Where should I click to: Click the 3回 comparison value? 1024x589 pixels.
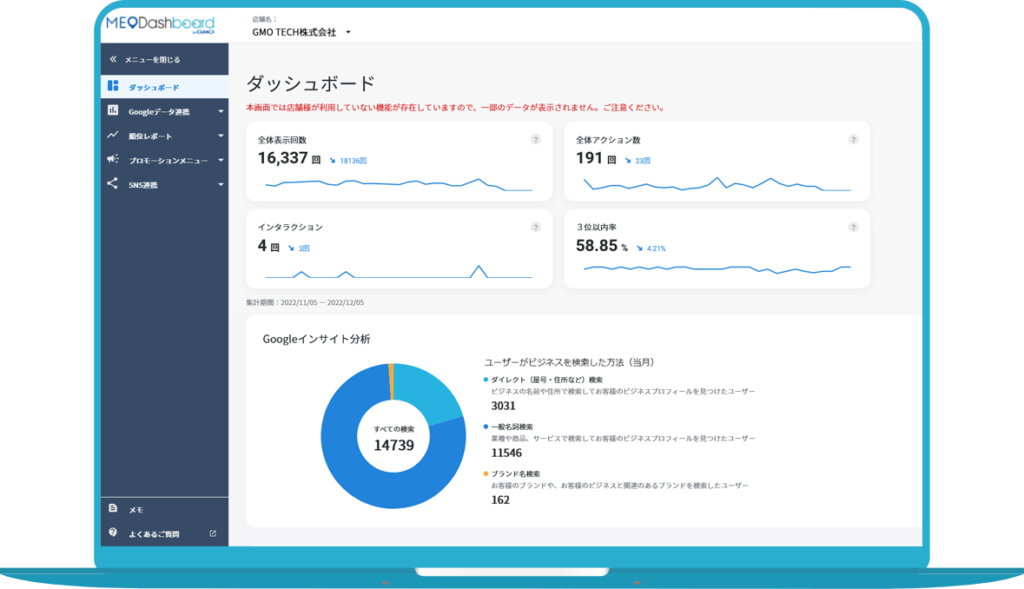click(x=304, y=248)
